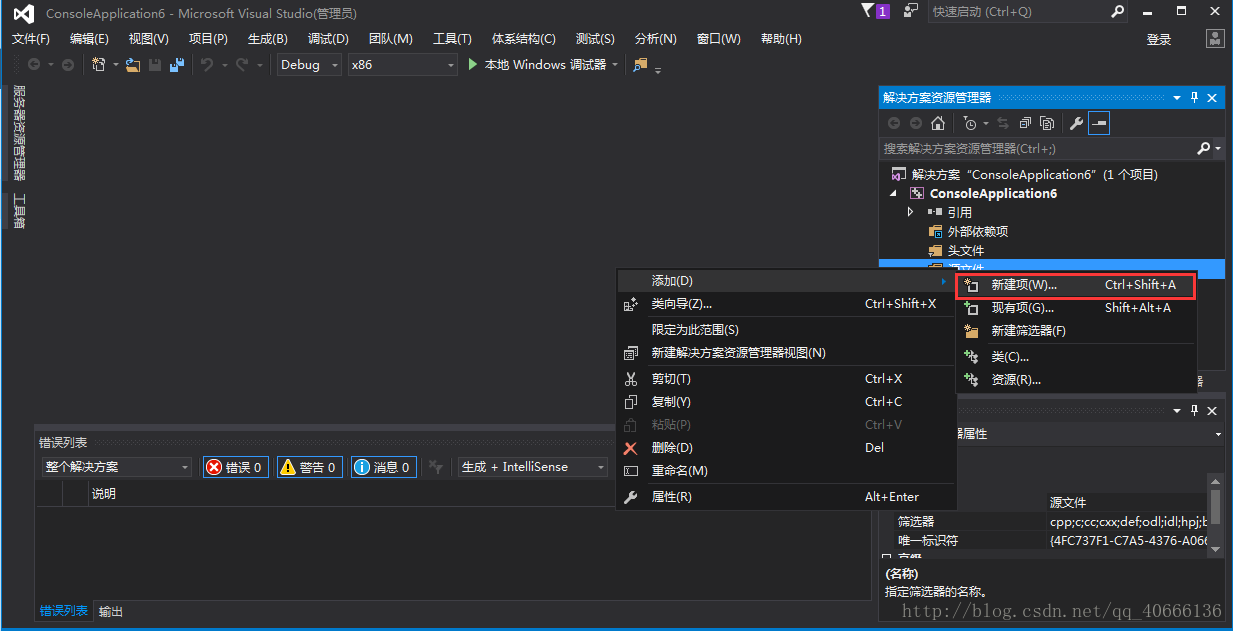This screenshot has height=631, width=1233.
Task: Open the Solution Explorer window position dropdown
Action: point(1177,98)
